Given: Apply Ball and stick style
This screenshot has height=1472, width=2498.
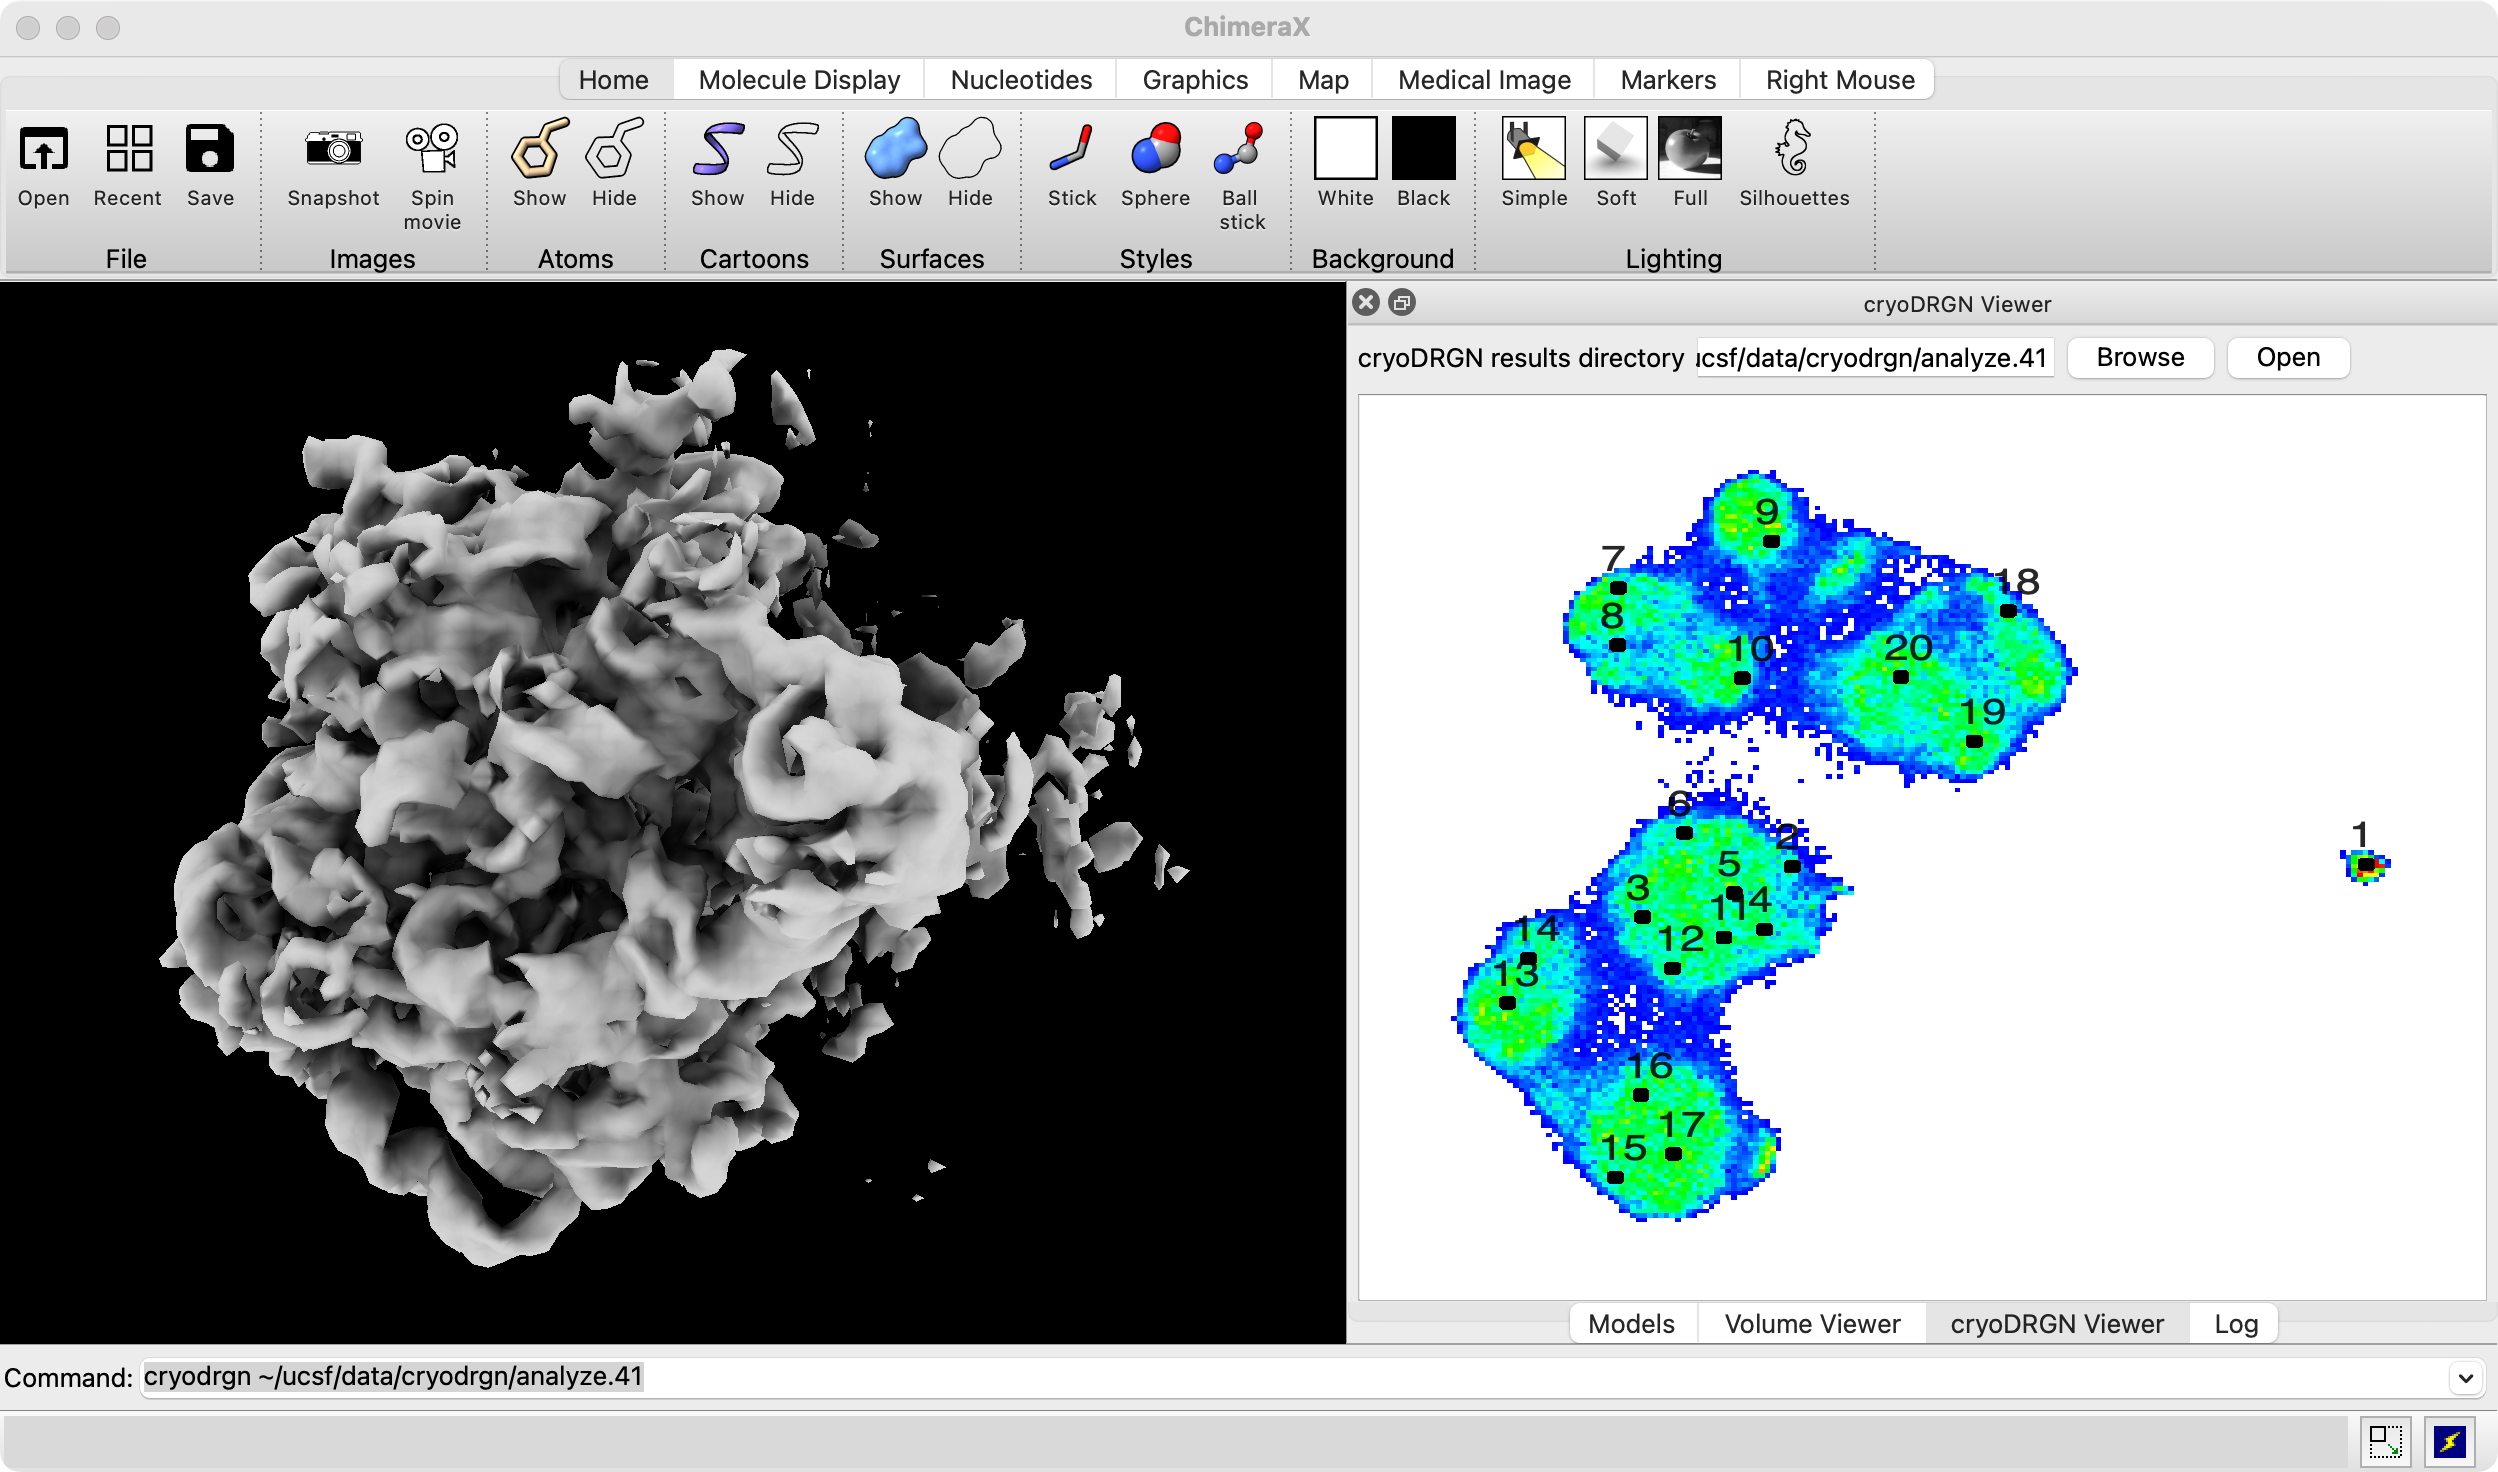Looking at the screenshot, I should (1240, 150).
